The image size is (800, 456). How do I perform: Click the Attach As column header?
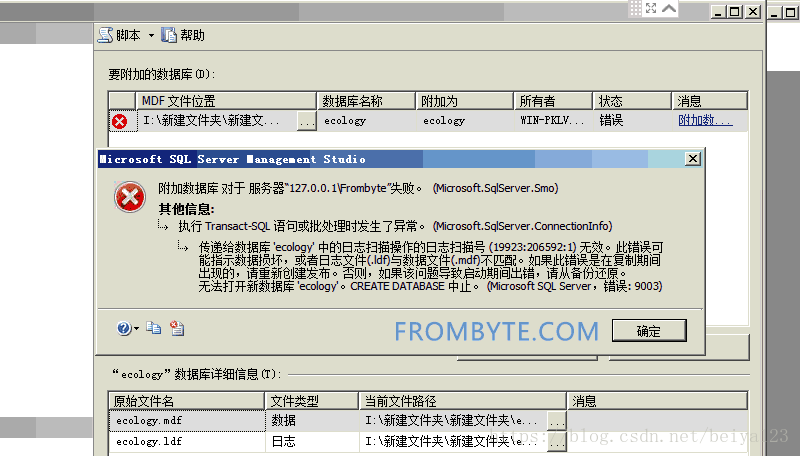(x=464, y=101)
